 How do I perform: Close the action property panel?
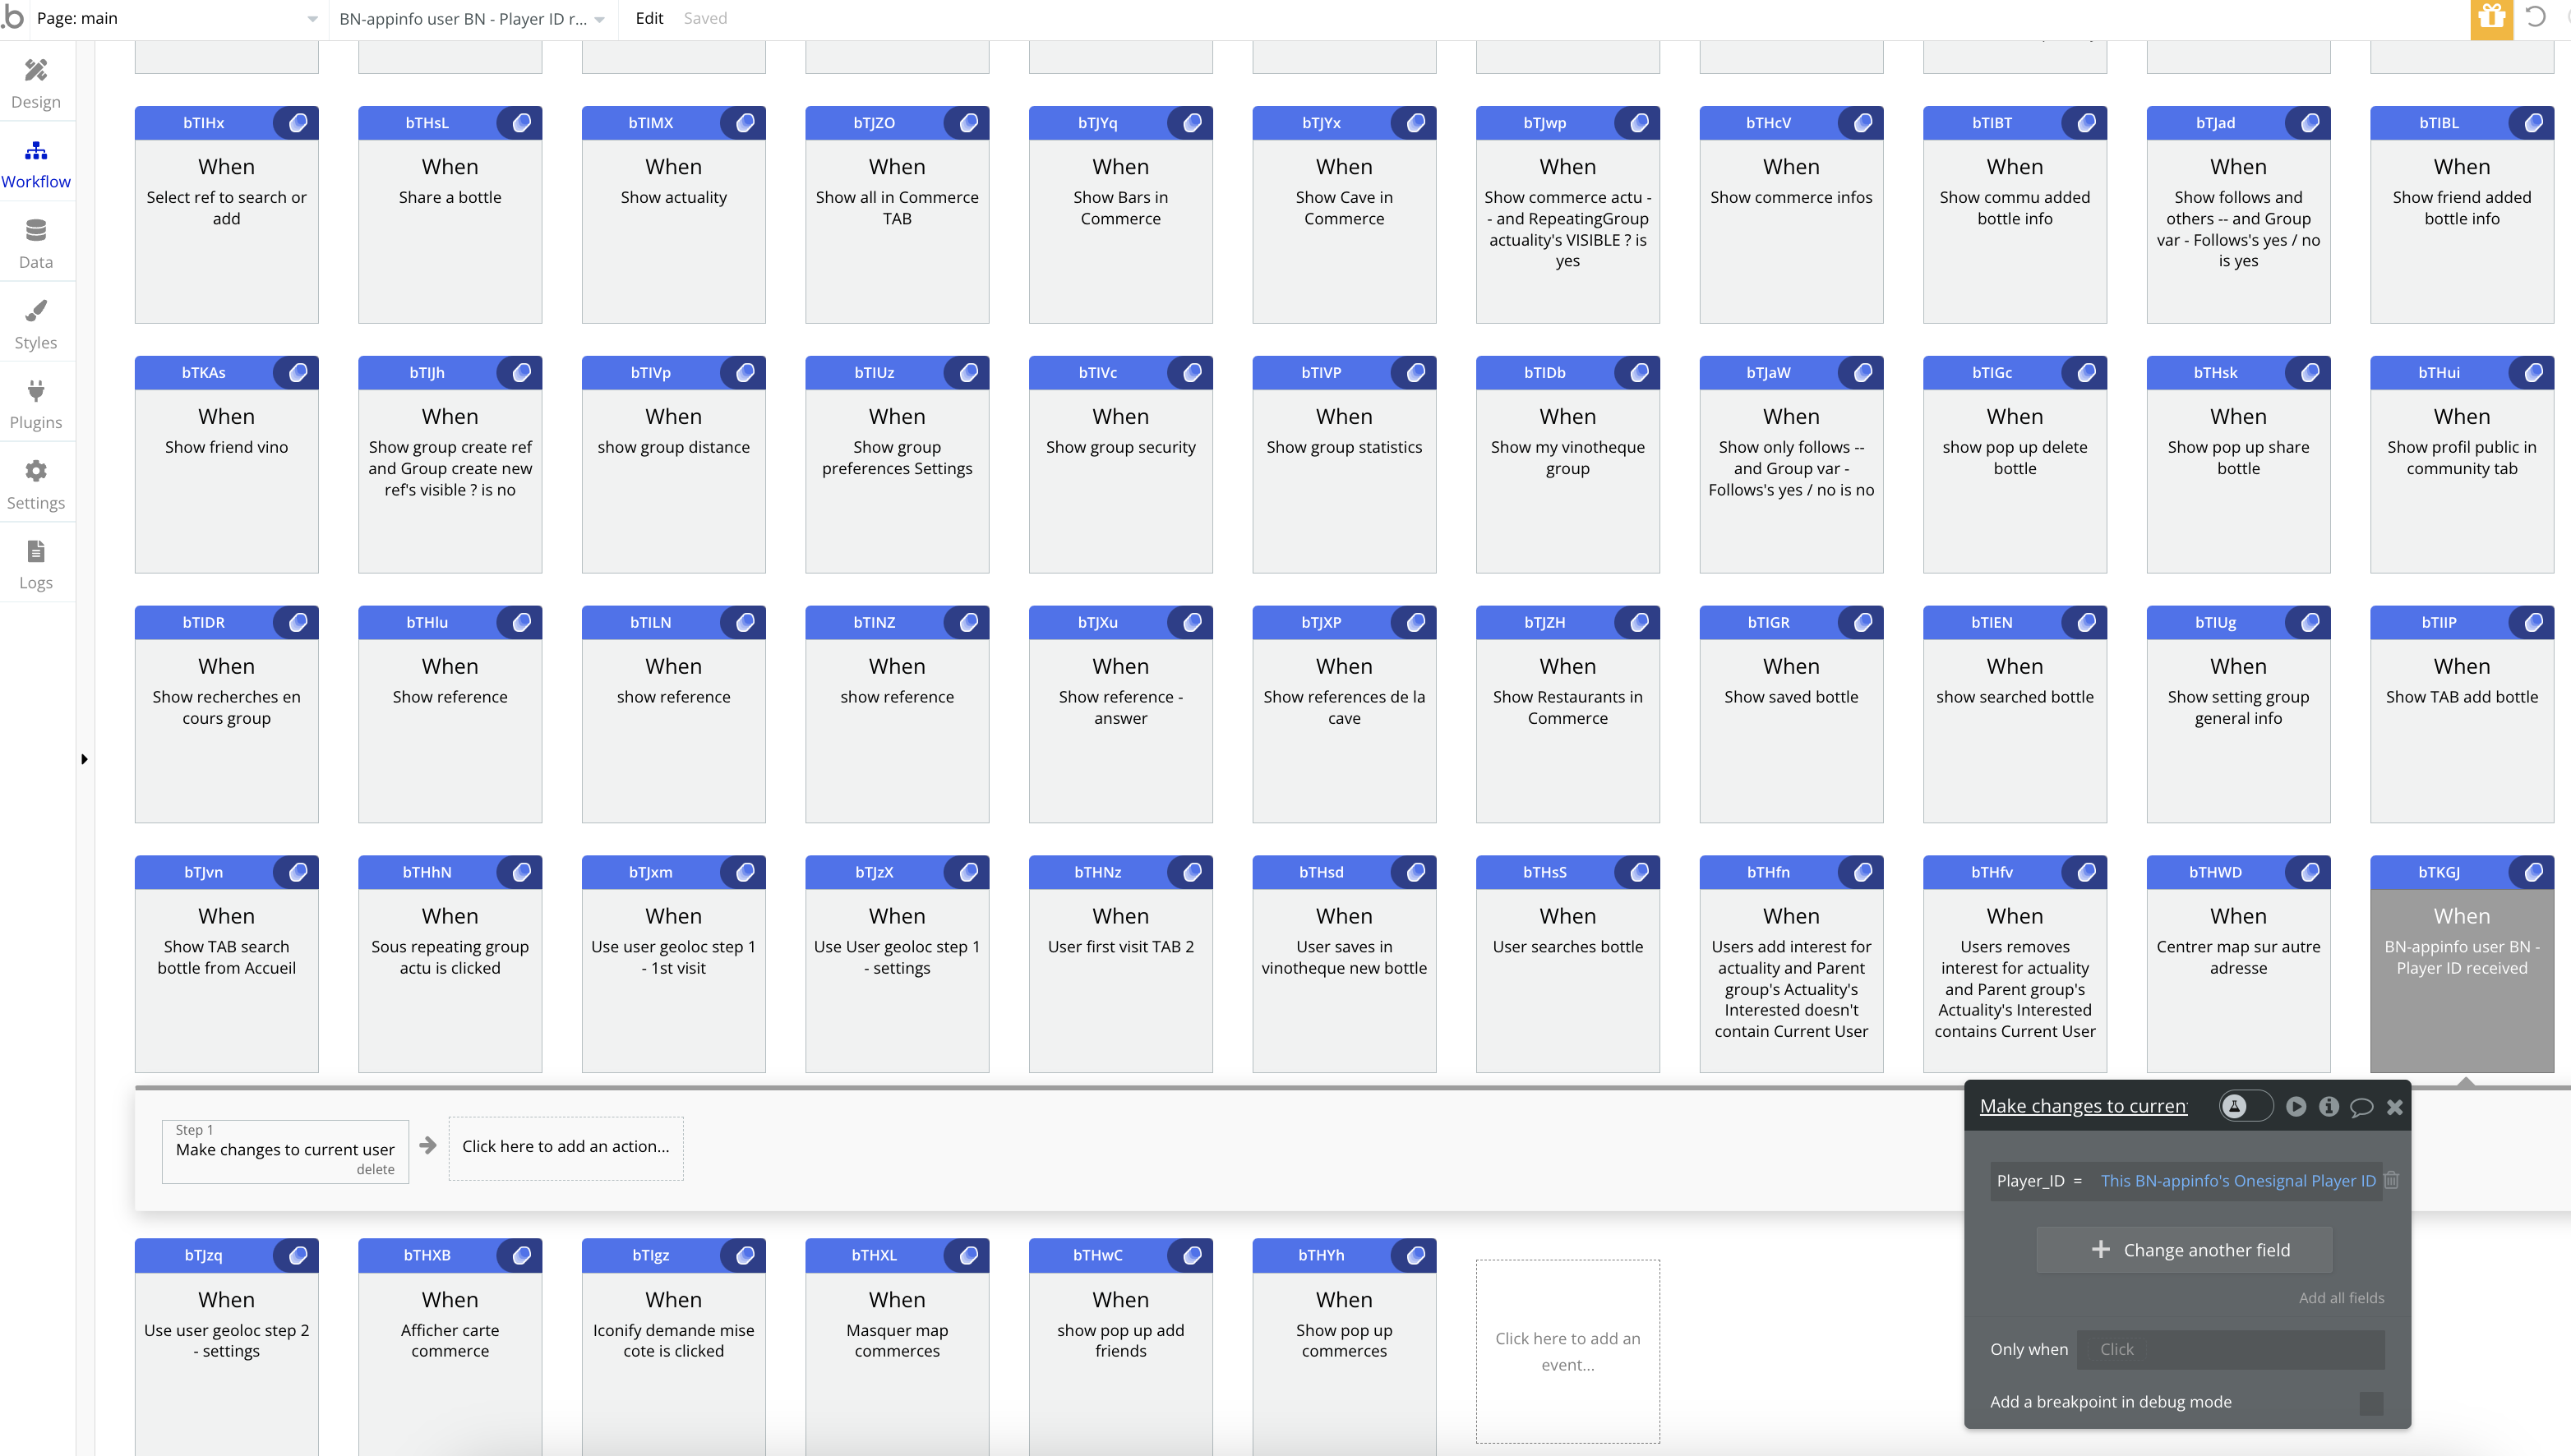[2395, 1107]
